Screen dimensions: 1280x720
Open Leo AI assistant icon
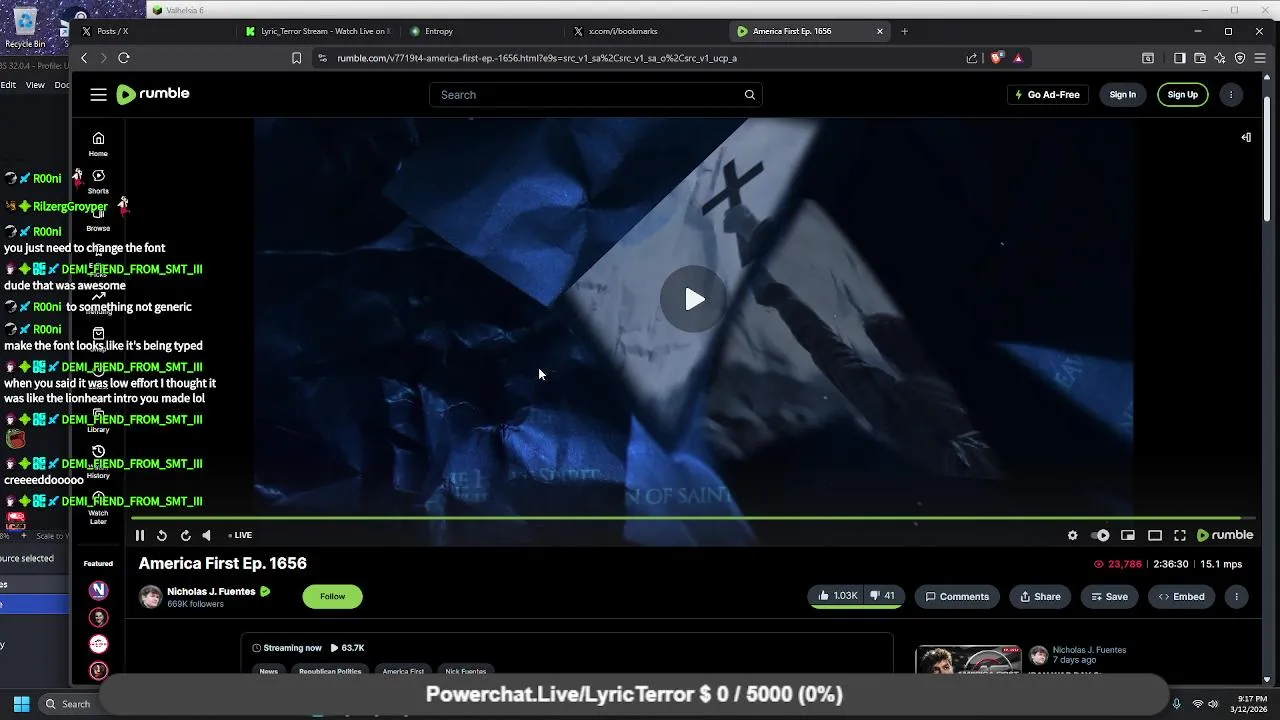pos(1219,58)
